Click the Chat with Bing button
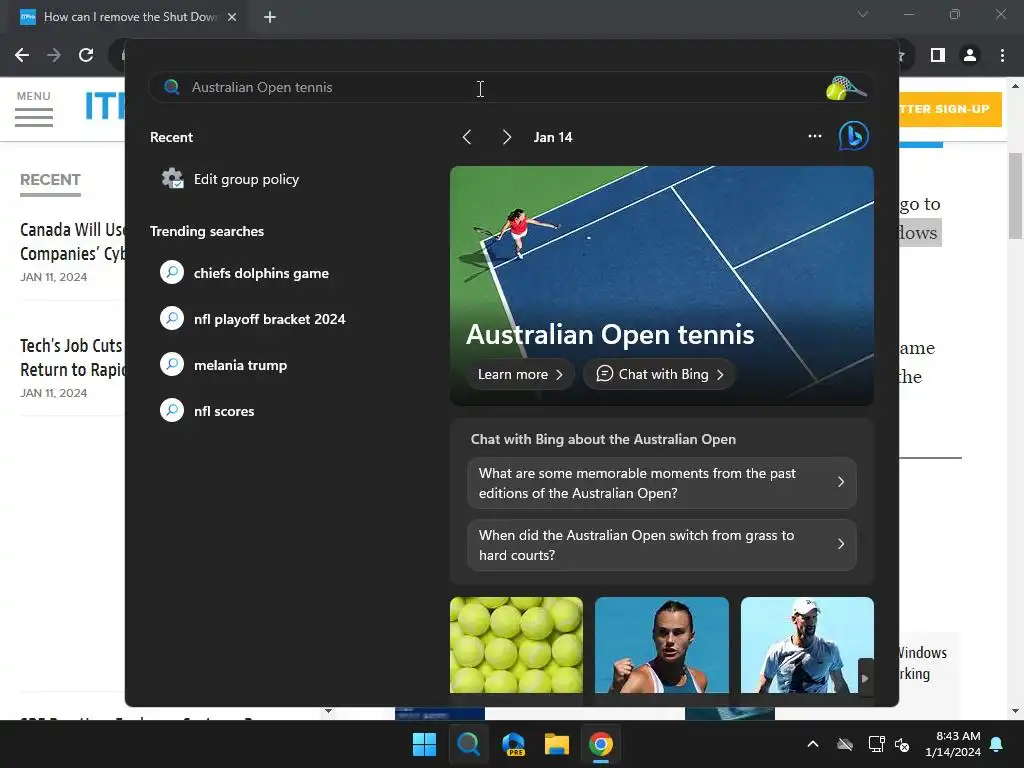The height and width of the screenshot is (768, 1024). coord(660,374)
